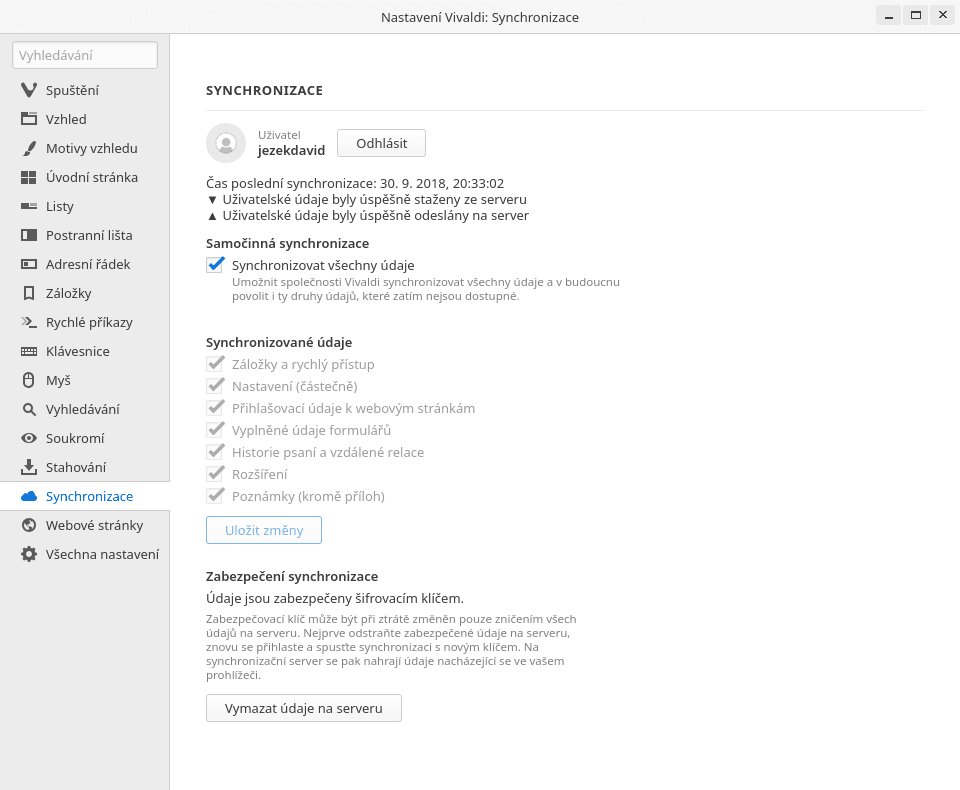Close the Vivaldi settings window

click(943, 15)
